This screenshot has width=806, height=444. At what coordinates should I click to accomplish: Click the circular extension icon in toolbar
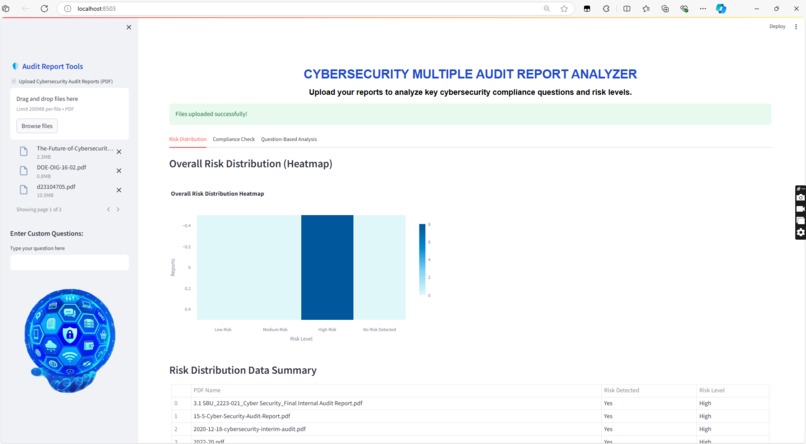(606, 9)
